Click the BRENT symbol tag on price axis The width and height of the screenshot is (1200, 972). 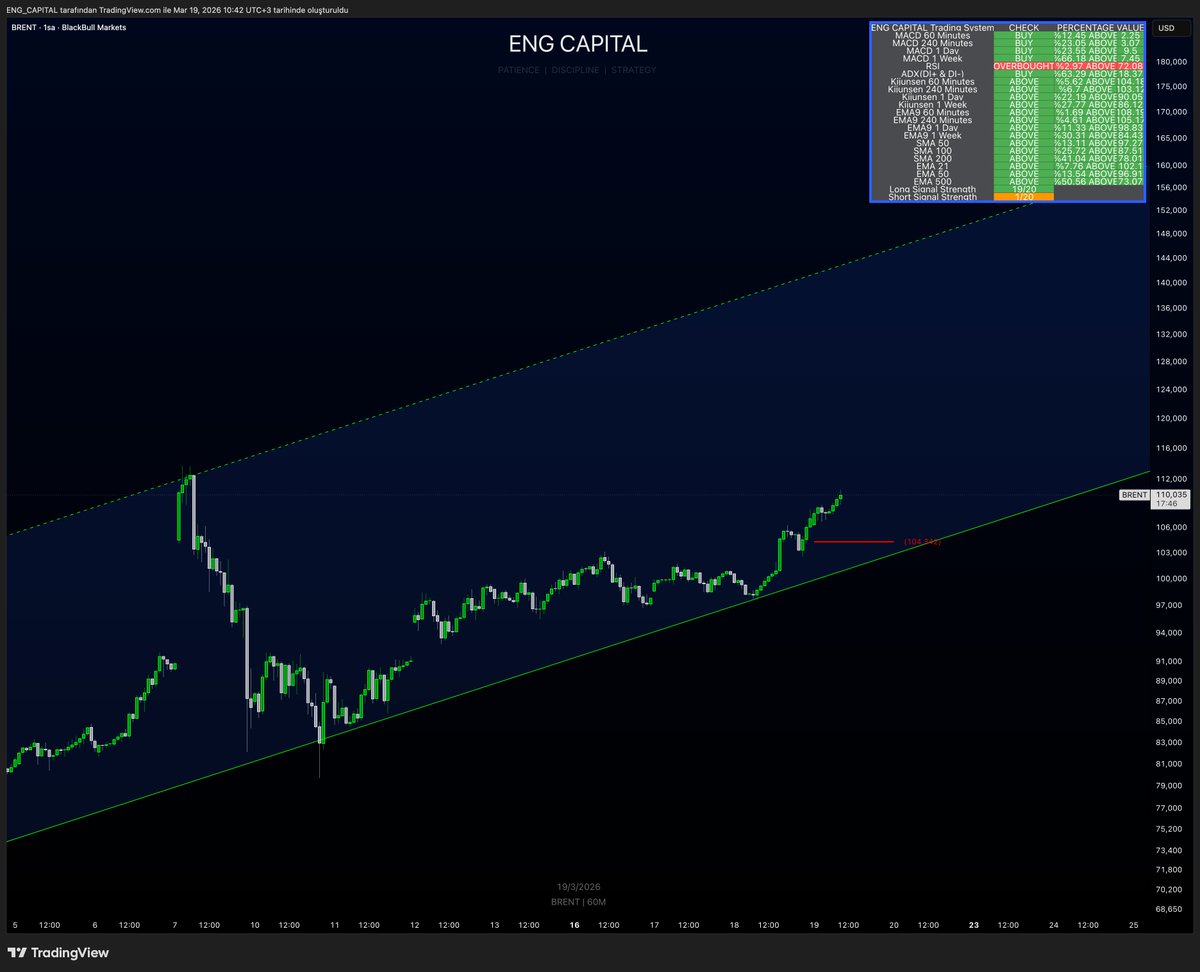tap(1134, 495)
